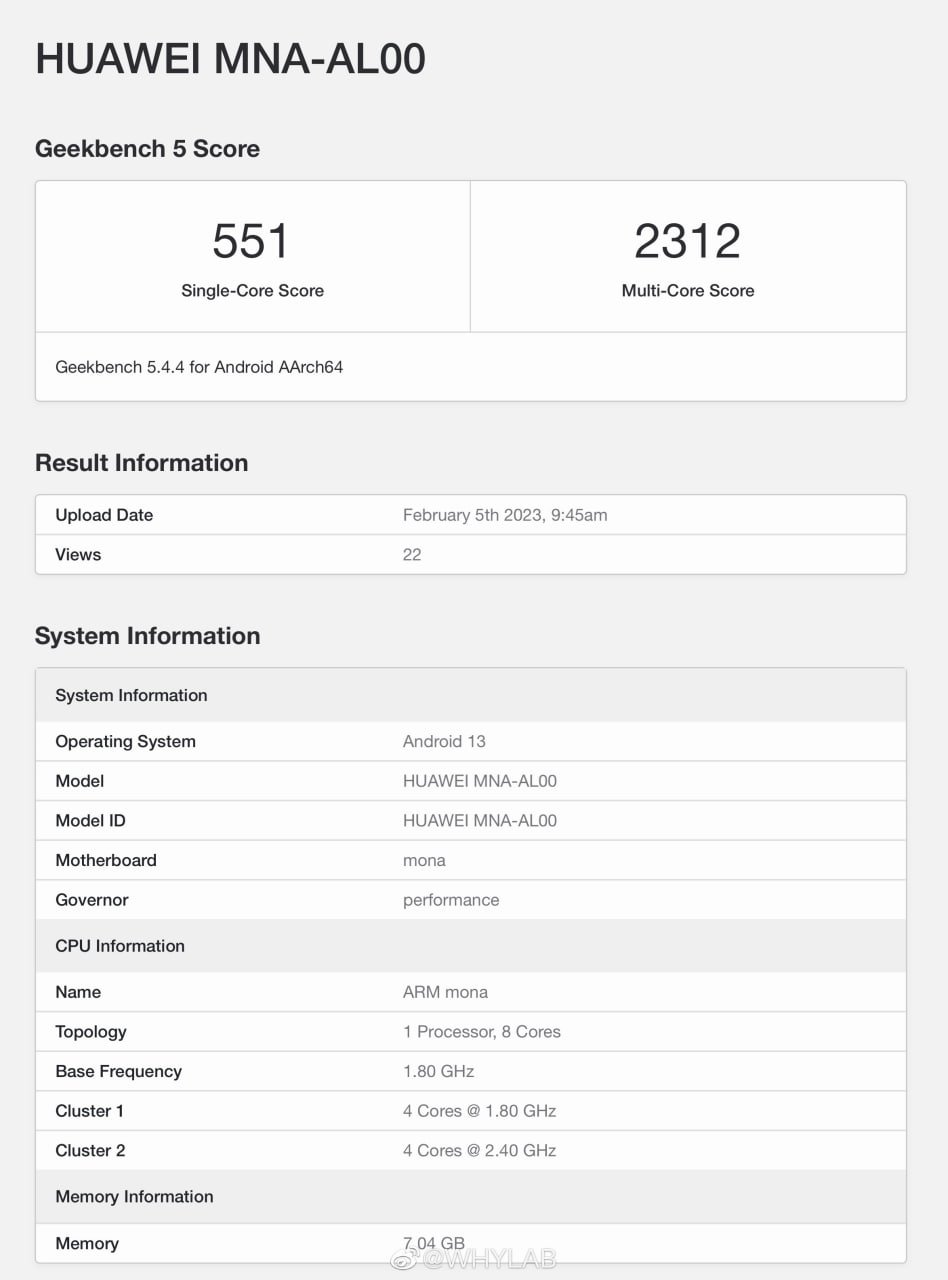Viewport: 948px width, 1280px height.
Task: Click the Operating System row showing Android 13
Action: coord(444,741)
